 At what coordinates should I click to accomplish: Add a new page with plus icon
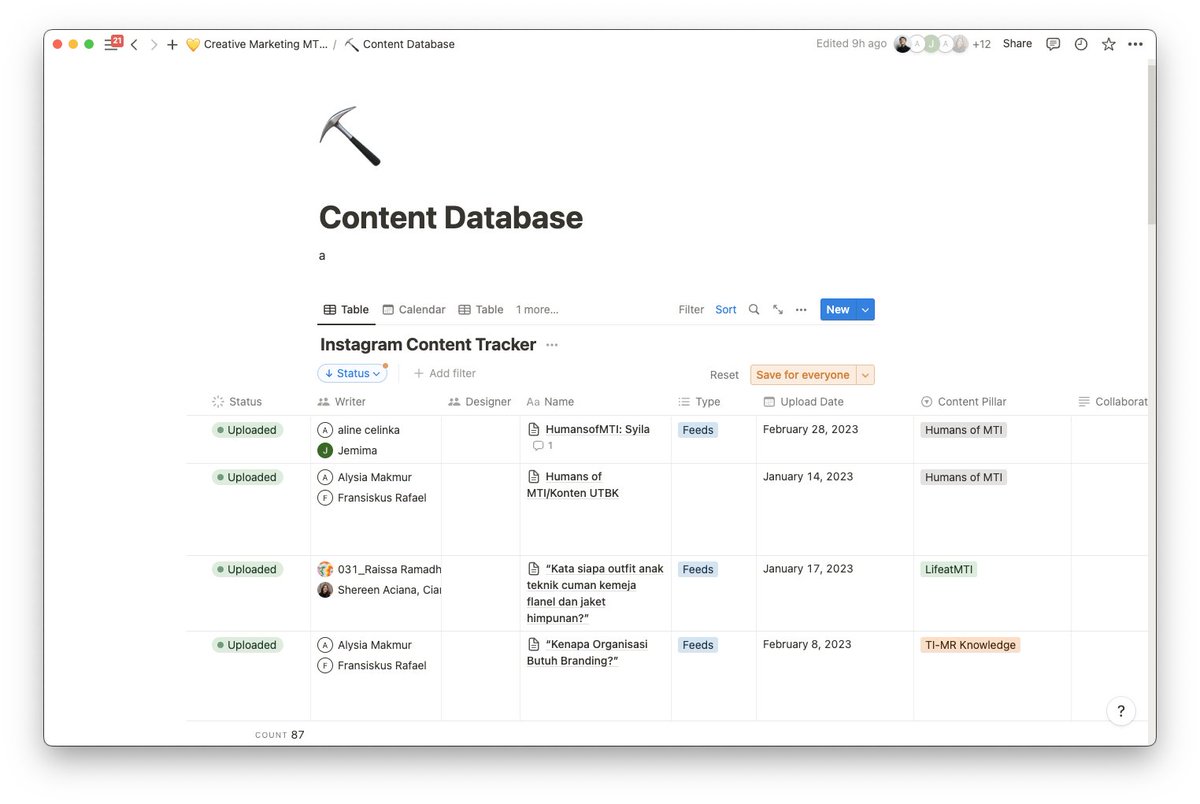[x=172, y=45]
